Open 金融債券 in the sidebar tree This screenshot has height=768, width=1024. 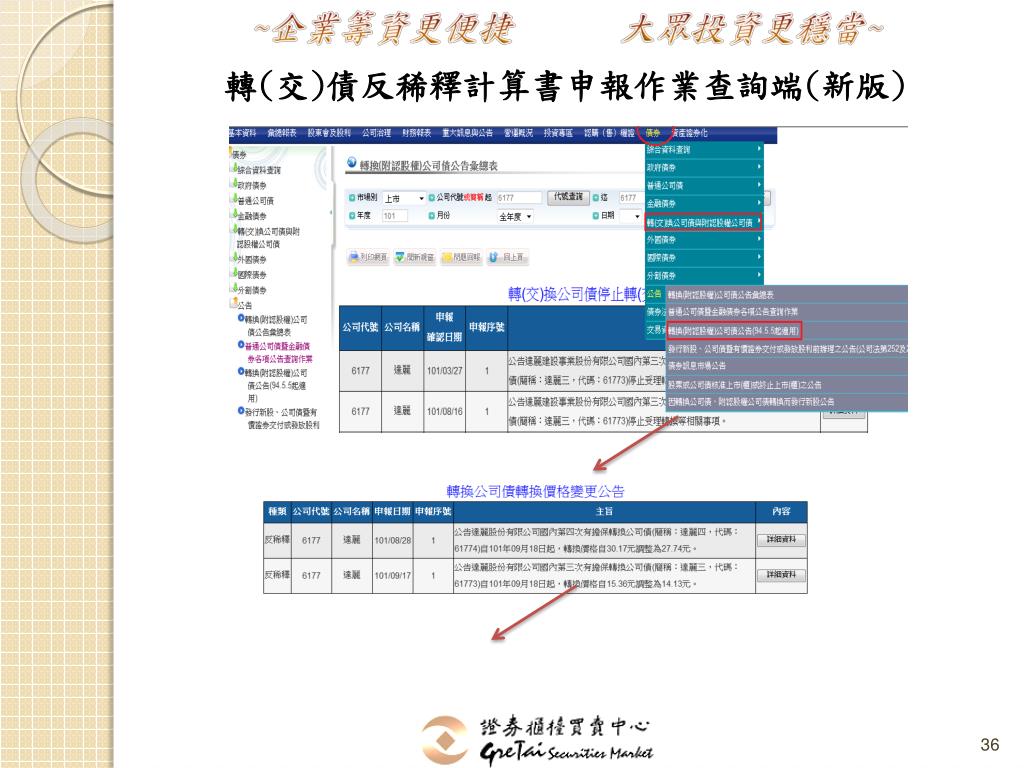click(x=251, y=216)
